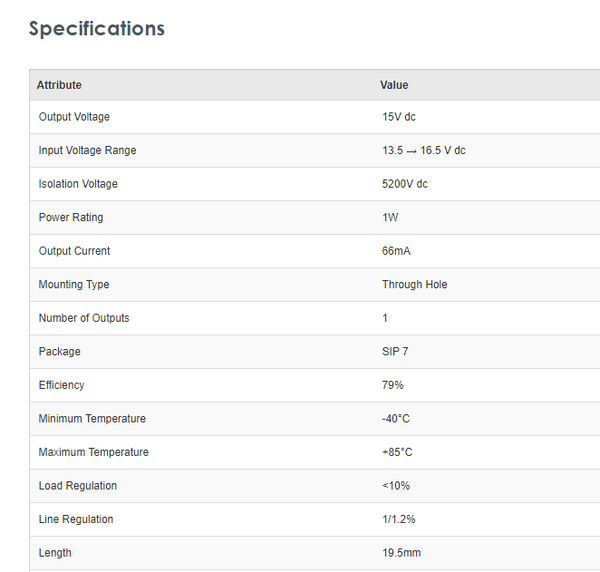Select the Isolation Voltage attribute
Screen dimensions: 600x572
(x=78, y=184)
